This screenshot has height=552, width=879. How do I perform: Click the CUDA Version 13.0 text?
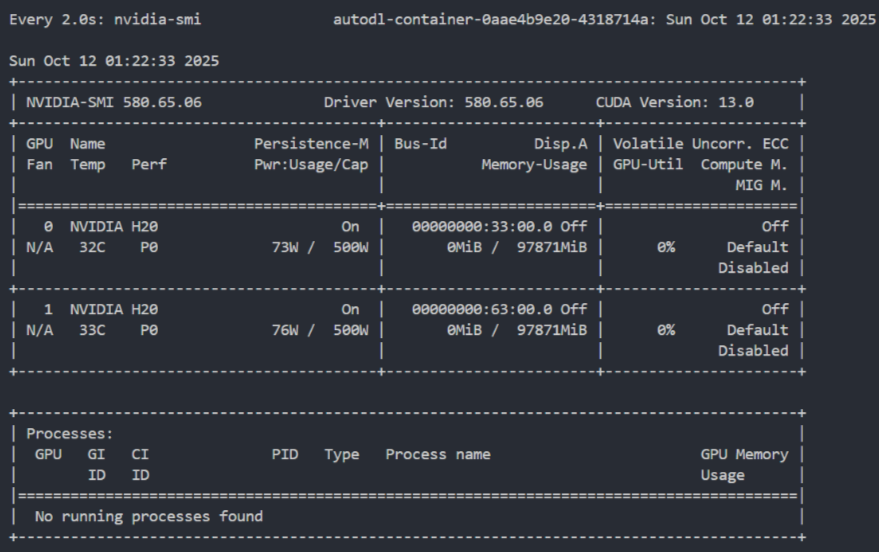[x=674, y=102]
